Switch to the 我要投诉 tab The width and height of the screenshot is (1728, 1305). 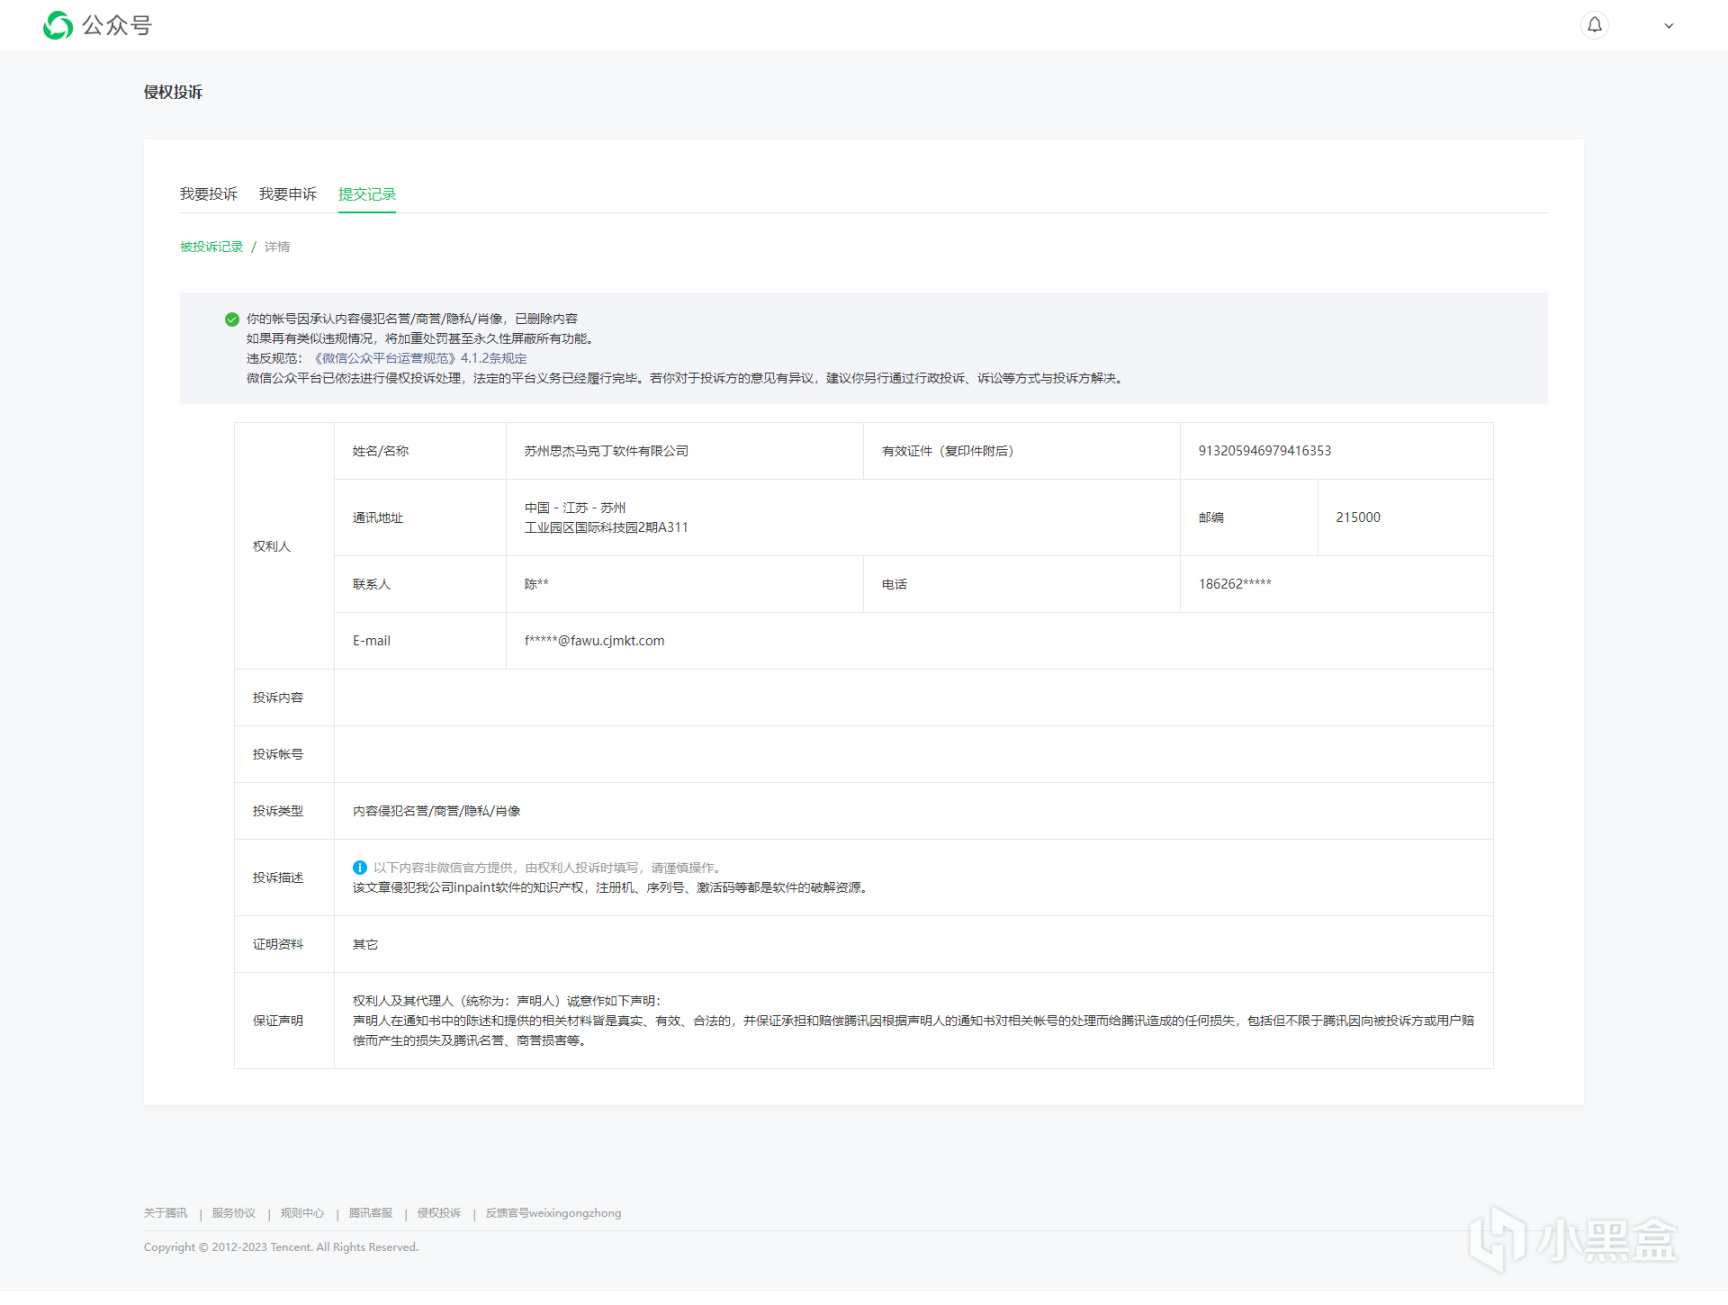click(x=209, y=194)
